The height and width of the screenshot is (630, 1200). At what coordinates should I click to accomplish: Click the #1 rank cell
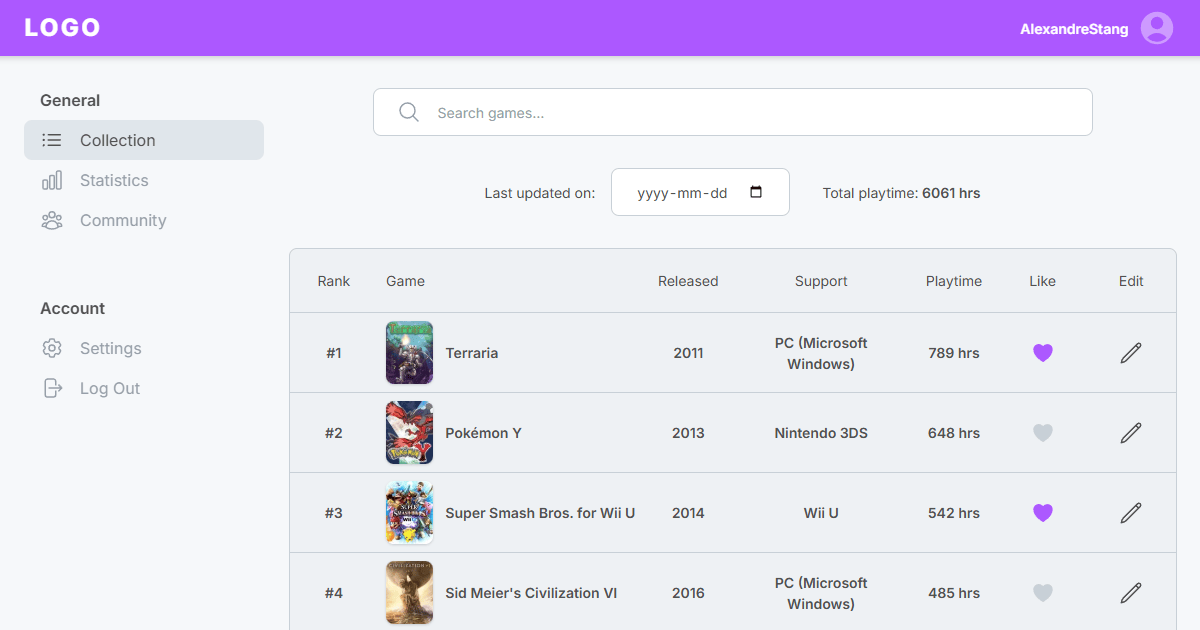tap(334, 353)
